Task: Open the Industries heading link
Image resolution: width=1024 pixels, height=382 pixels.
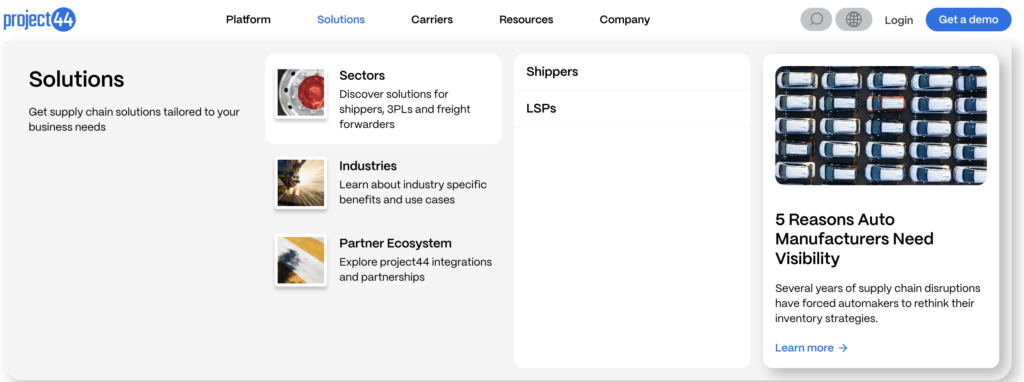Action: point(368,166)
